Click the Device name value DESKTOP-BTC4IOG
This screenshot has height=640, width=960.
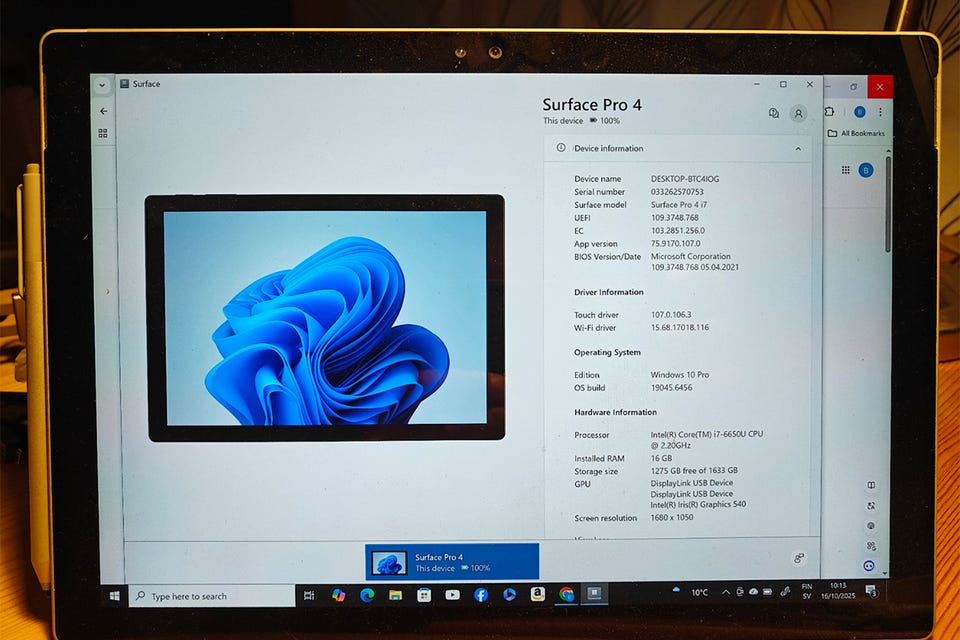point(684,179)
